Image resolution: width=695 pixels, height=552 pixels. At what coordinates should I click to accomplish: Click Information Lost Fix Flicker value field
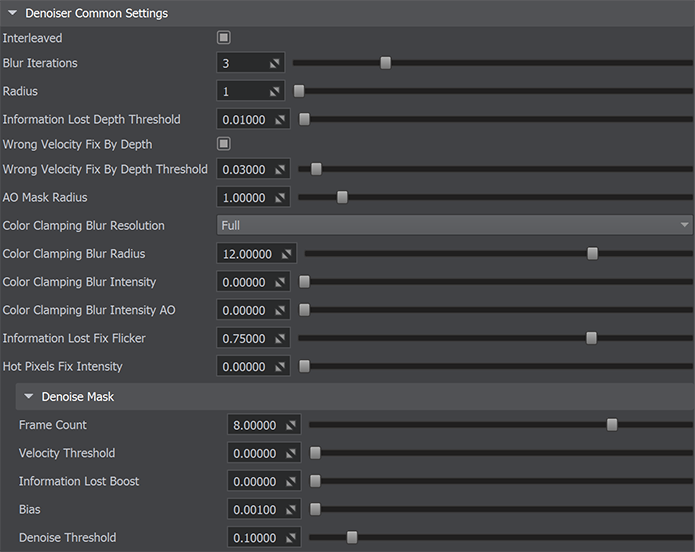(253, 338)
